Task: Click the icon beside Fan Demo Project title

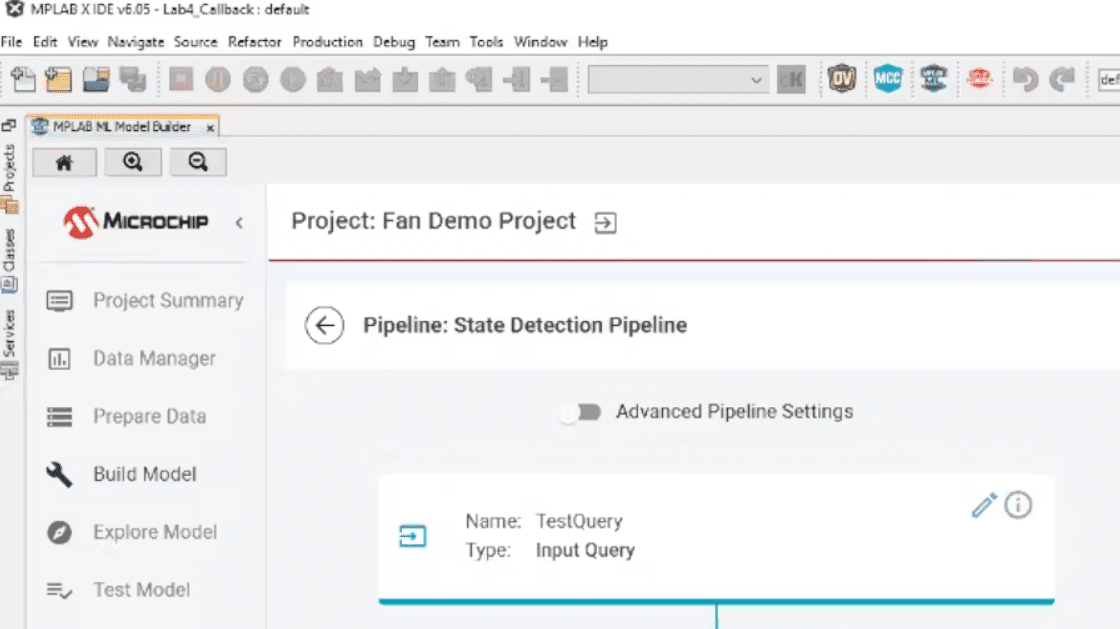Action: (605, 223)
